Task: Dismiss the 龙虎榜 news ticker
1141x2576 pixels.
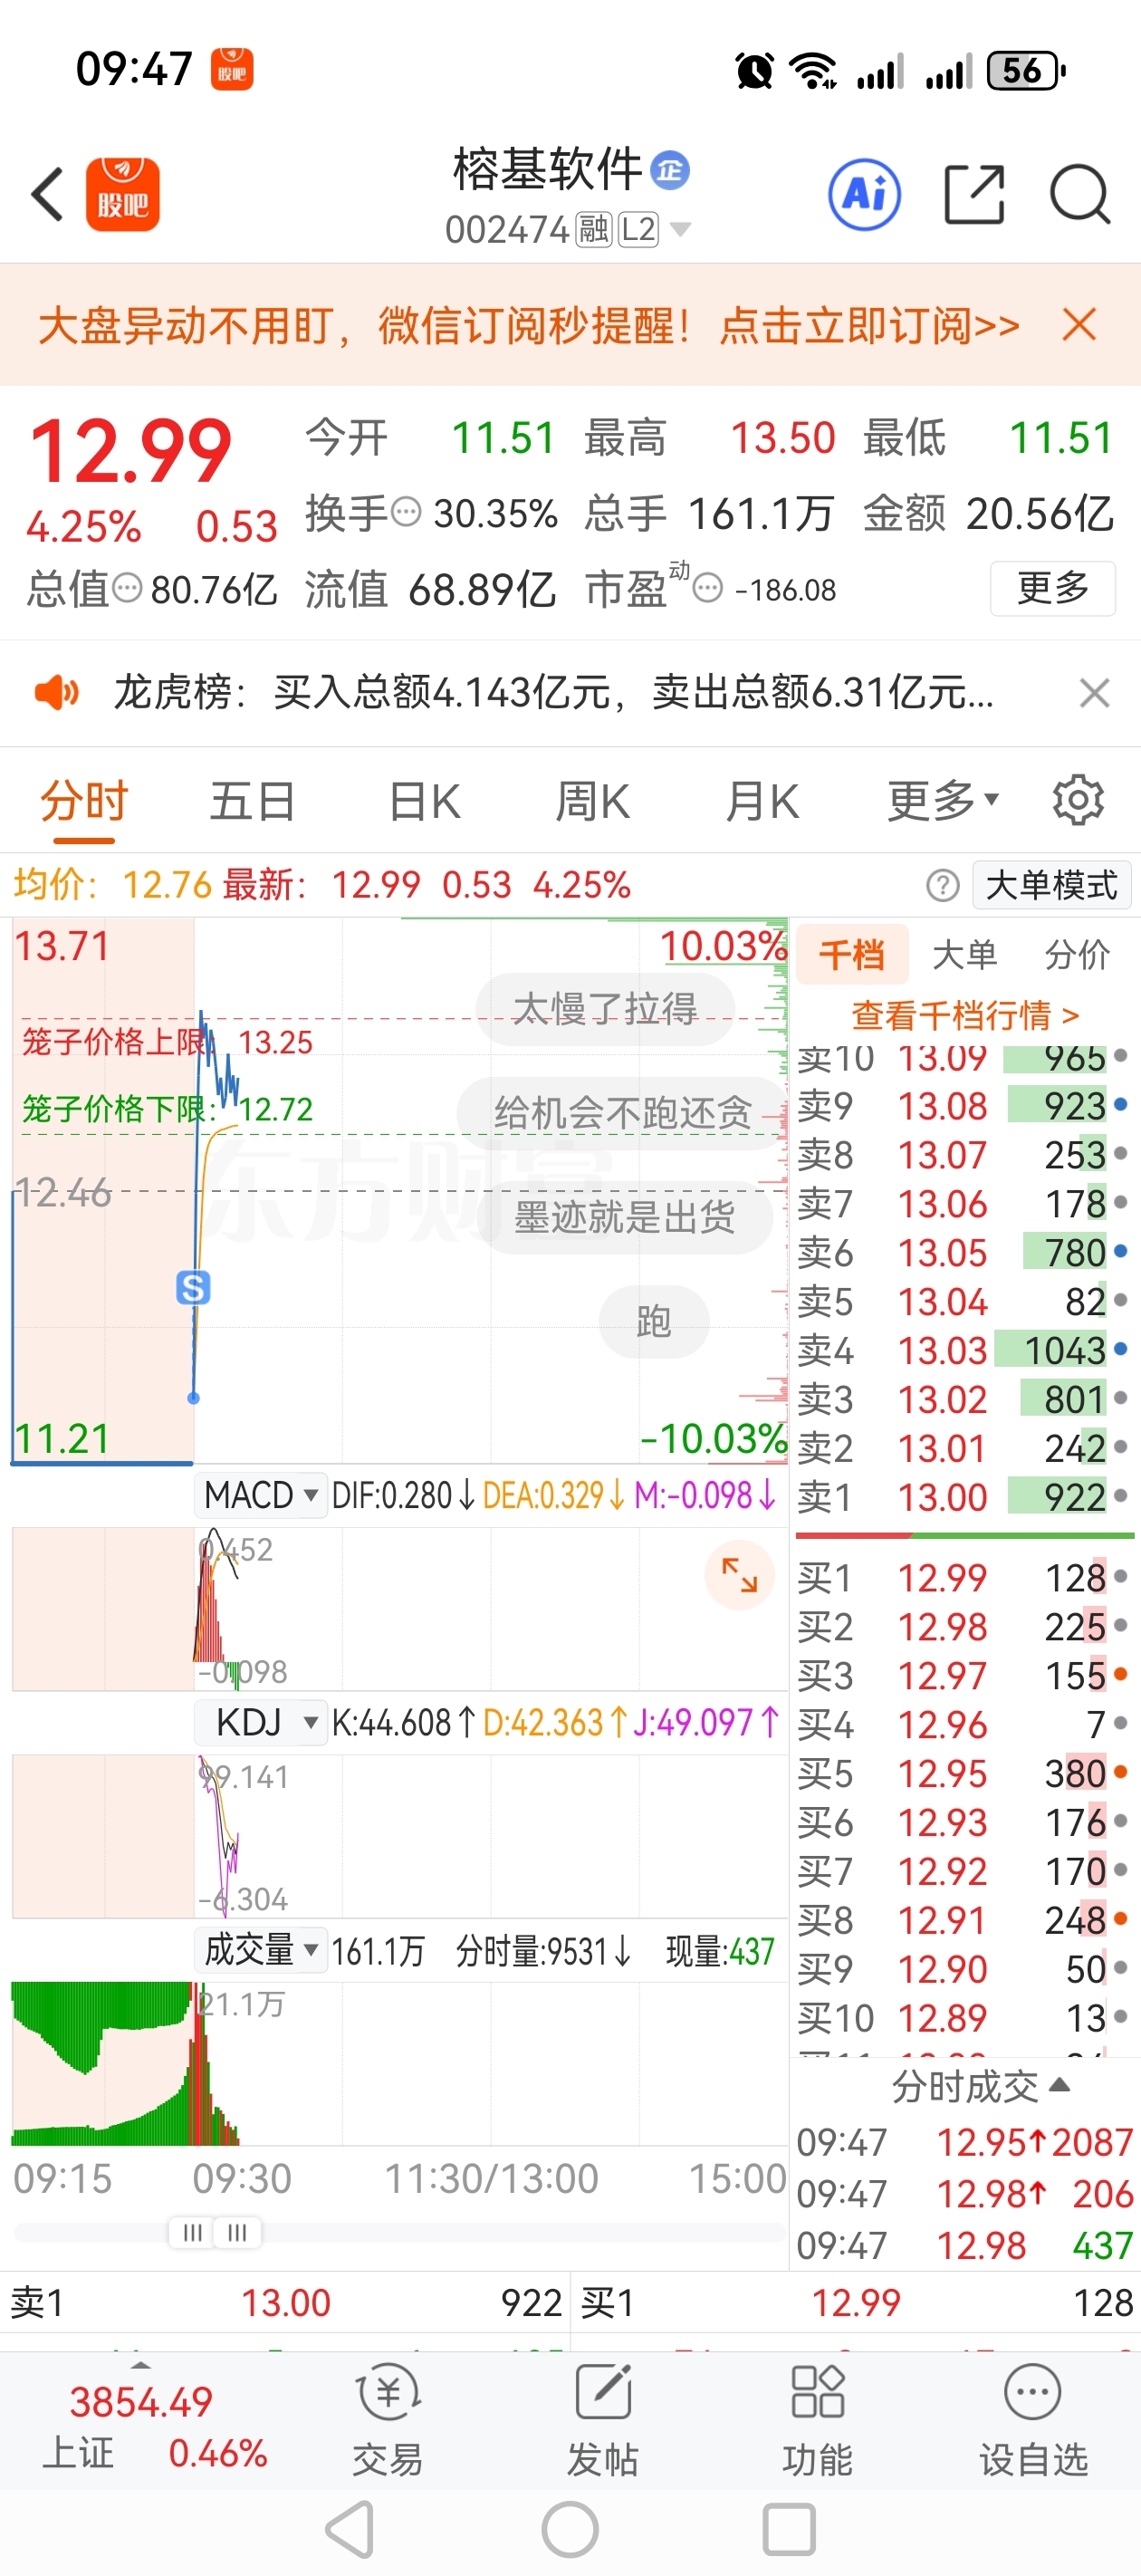Action: coord(1095,692)
